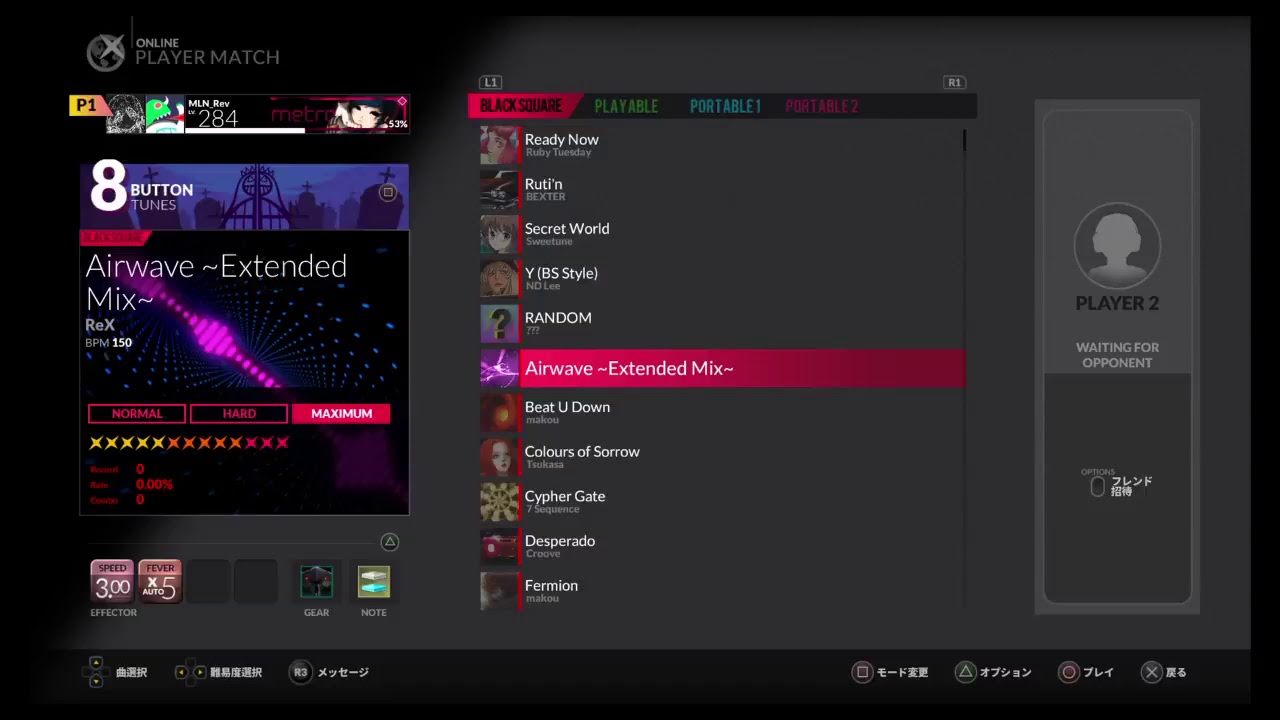
Task: Select HARD difficulty
Action: pos(239,414)
